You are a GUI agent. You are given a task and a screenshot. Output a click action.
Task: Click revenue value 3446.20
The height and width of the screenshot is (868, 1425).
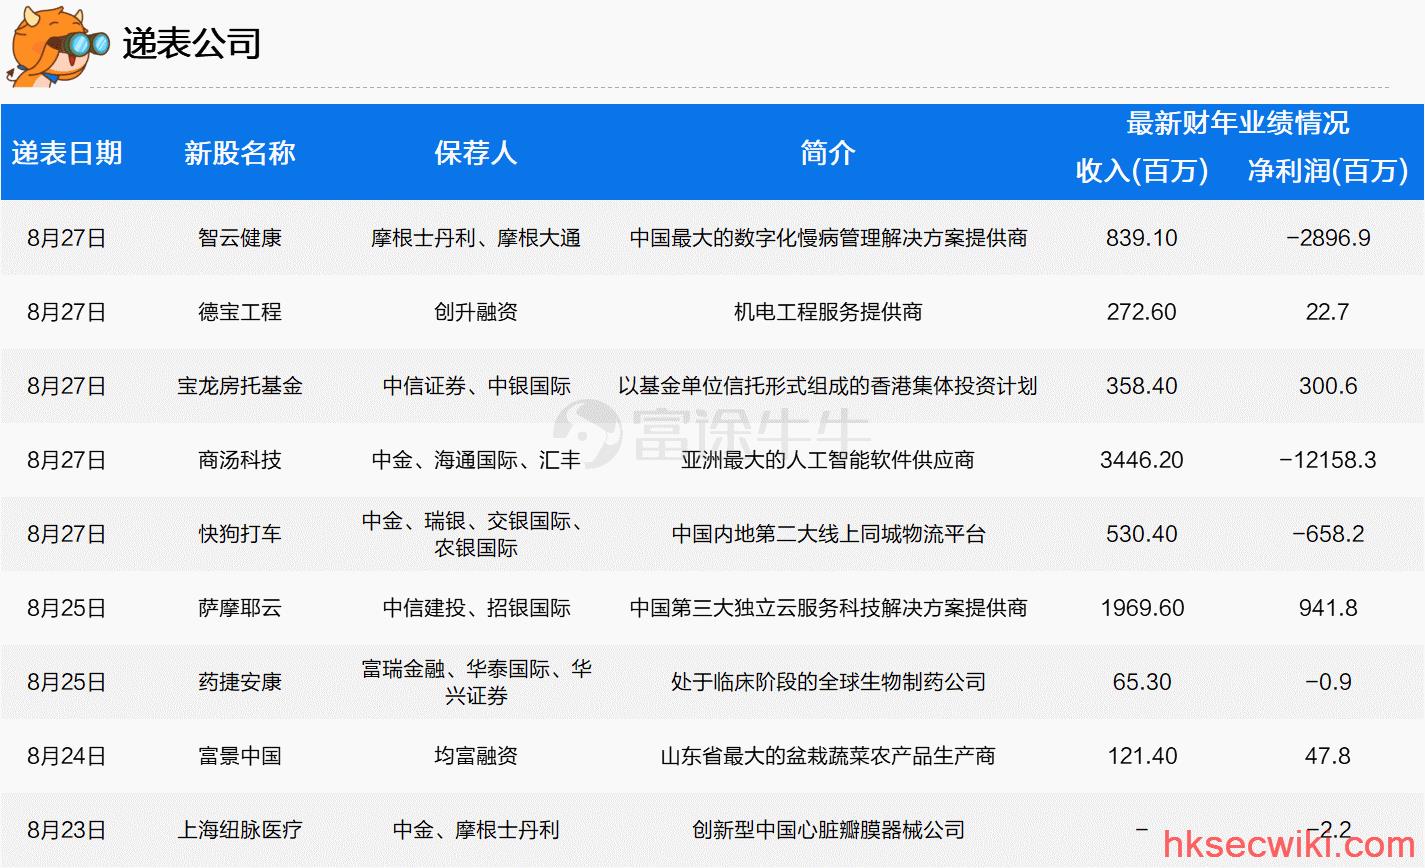click(1142, 460)
